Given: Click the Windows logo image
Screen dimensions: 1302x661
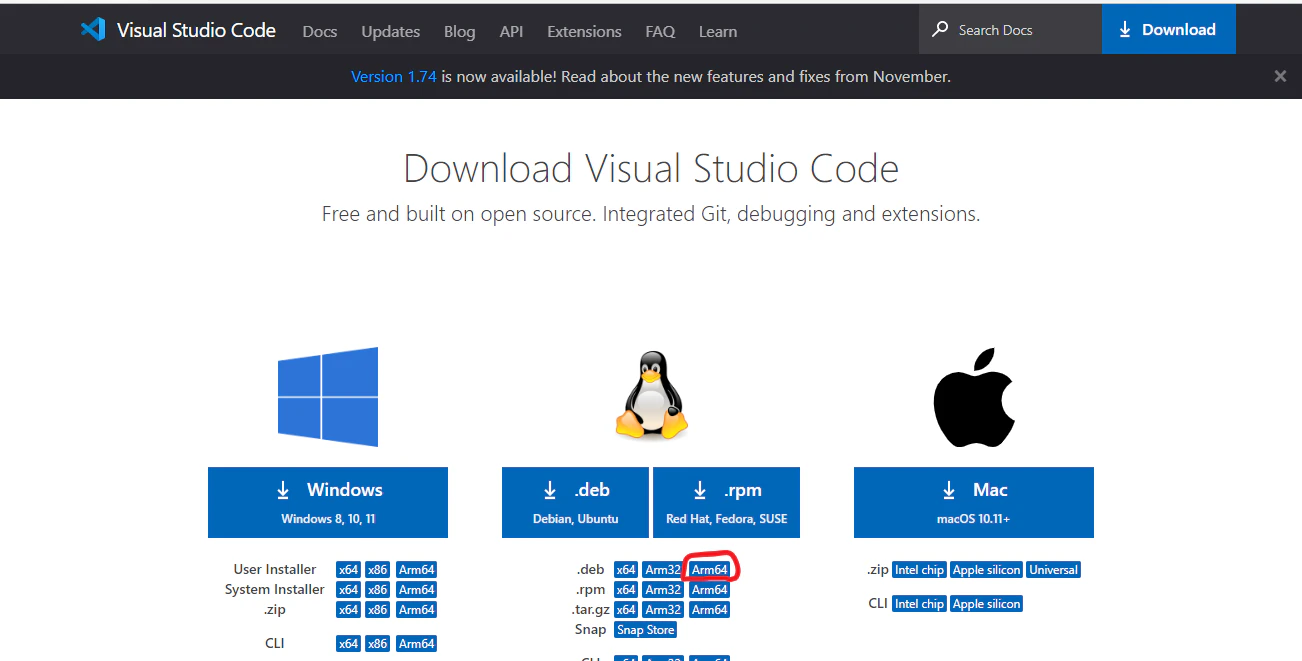Looking at the screenshot, I should click(328, 397).
